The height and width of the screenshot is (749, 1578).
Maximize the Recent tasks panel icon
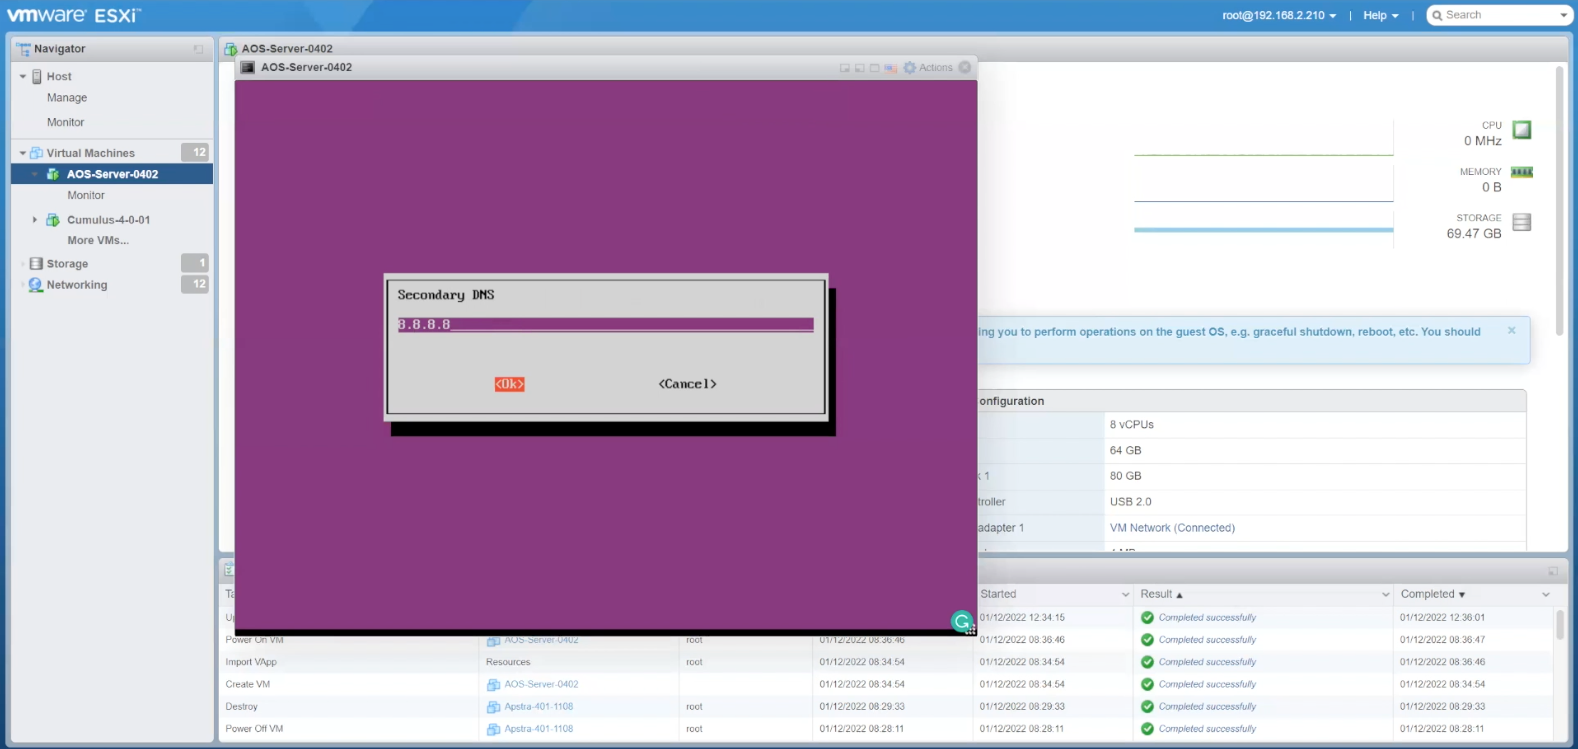click(x=1553, y=571)
